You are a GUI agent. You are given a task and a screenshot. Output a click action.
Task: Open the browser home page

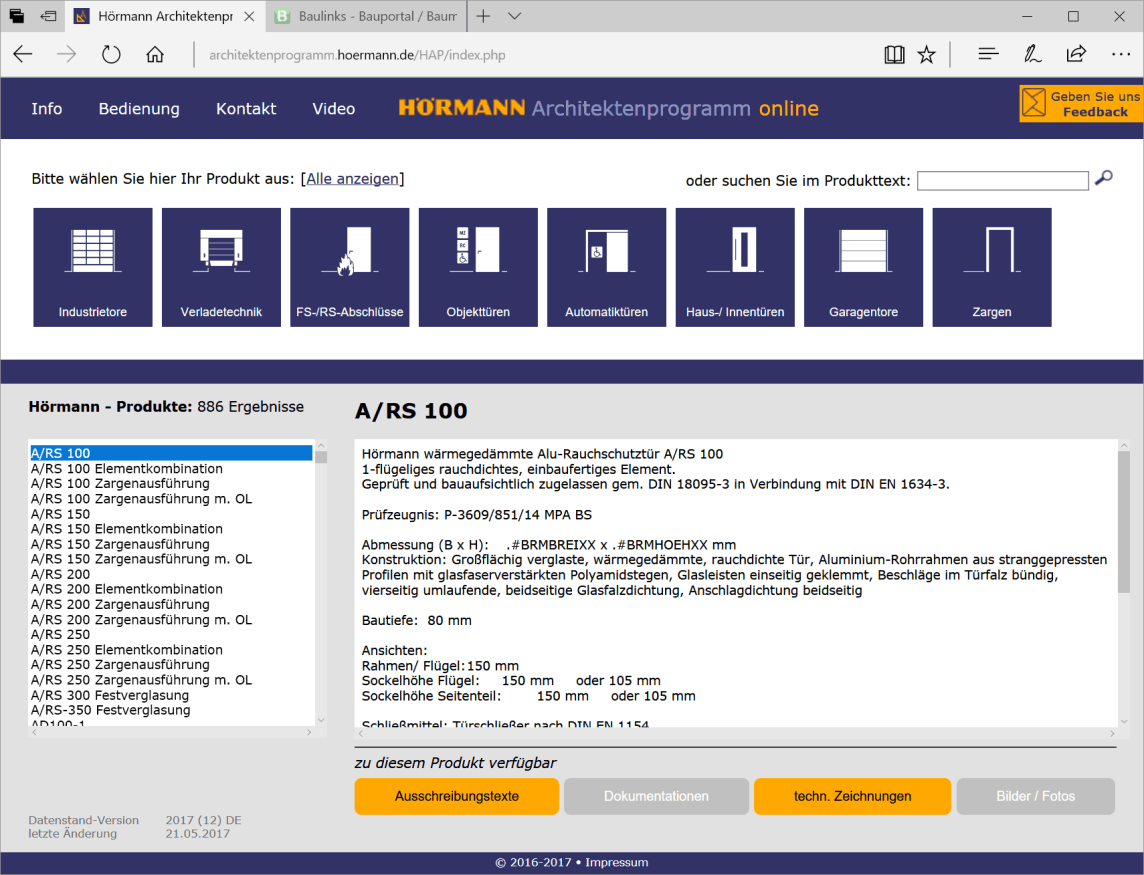pyautogui.click(x=155, y=54)
